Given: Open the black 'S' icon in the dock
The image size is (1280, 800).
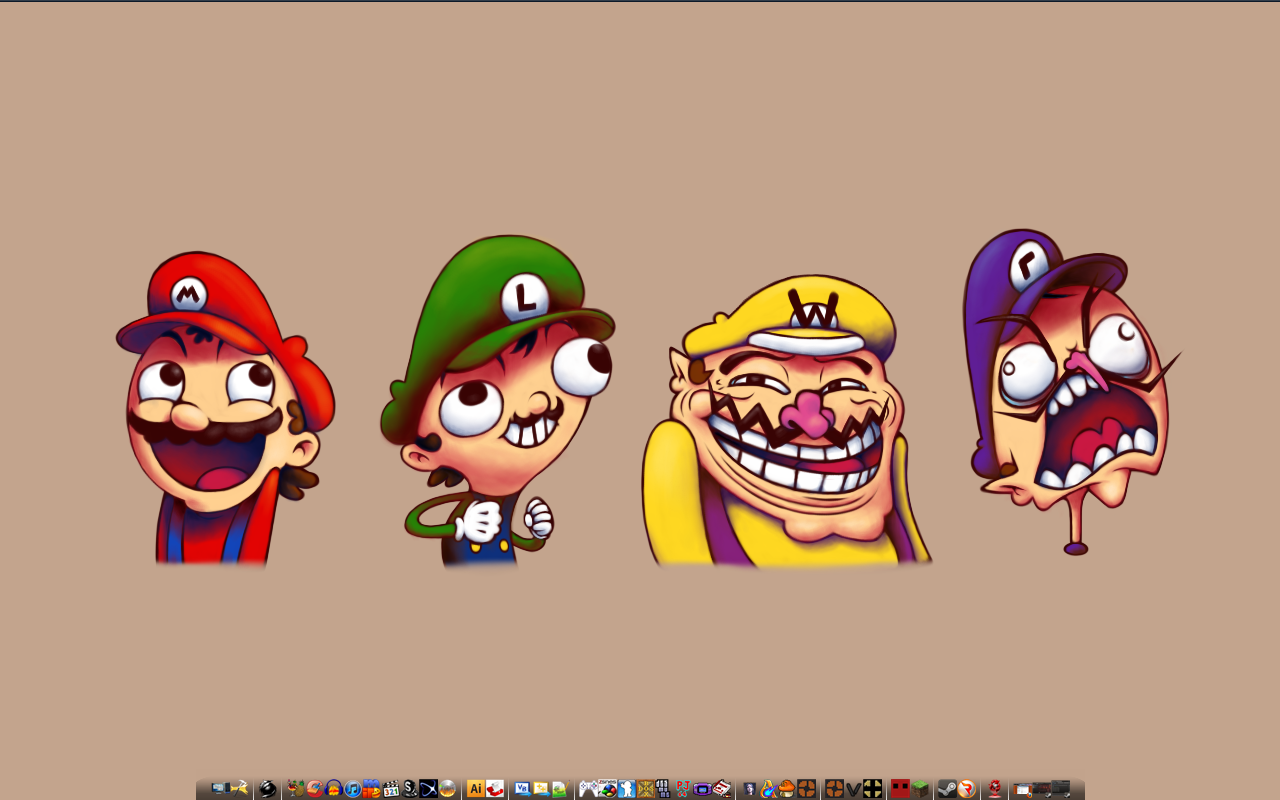Looking at the screenshot, I should coord(410,788).
